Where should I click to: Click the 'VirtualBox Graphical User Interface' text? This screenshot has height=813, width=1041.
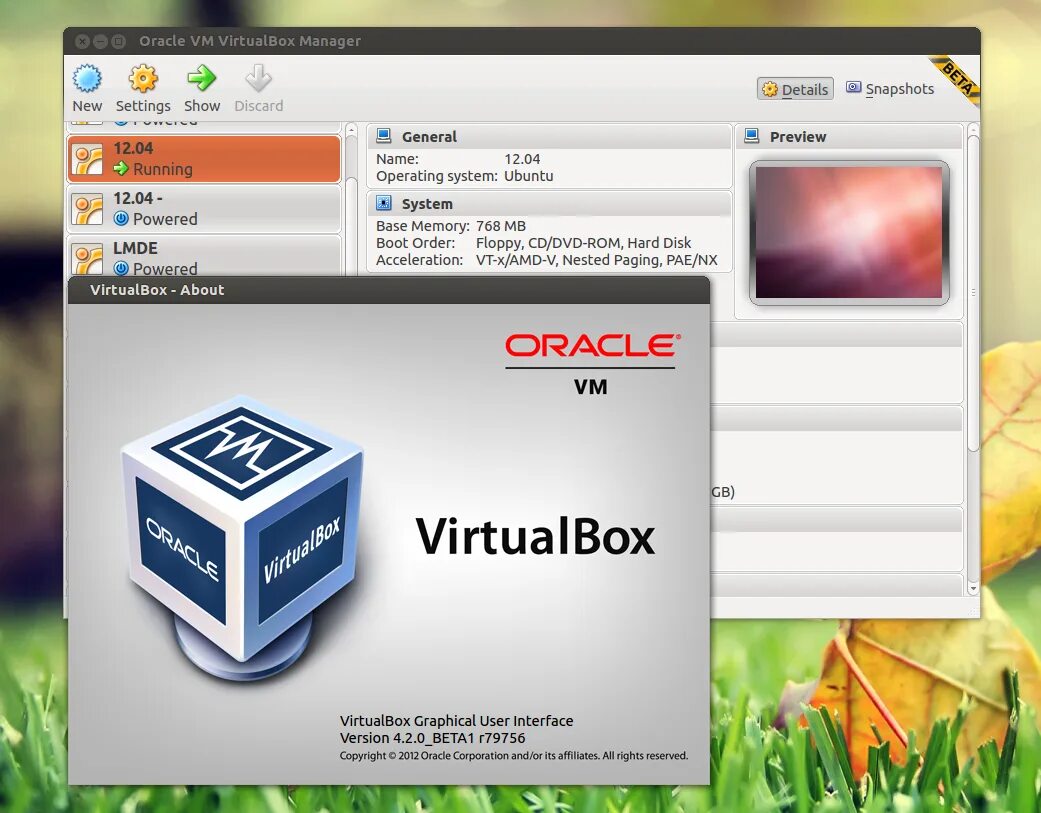456,721
